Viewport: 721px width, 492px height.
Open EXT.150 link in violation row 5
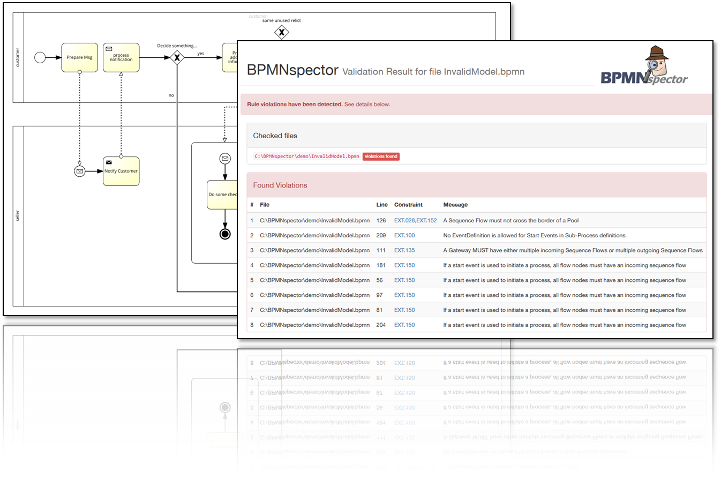[x=405, y=280]
